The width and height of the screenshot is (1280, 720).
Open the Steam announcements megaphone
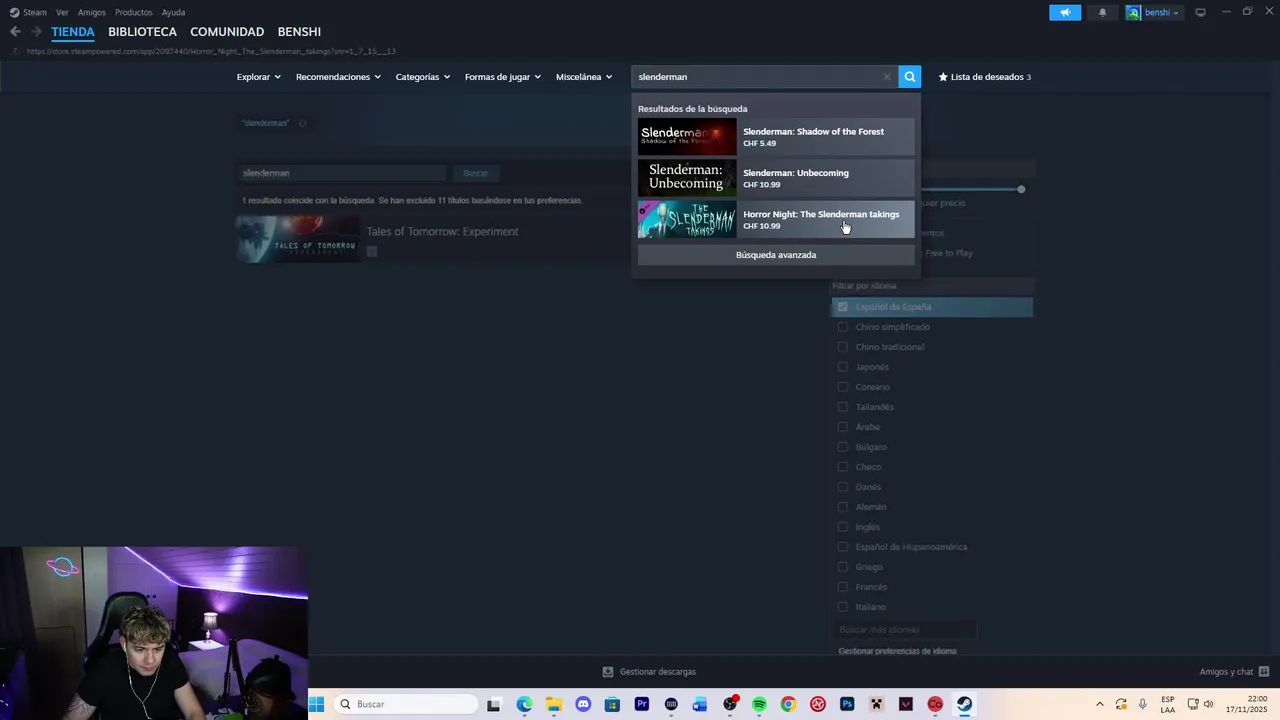(x=1065, y=12)
